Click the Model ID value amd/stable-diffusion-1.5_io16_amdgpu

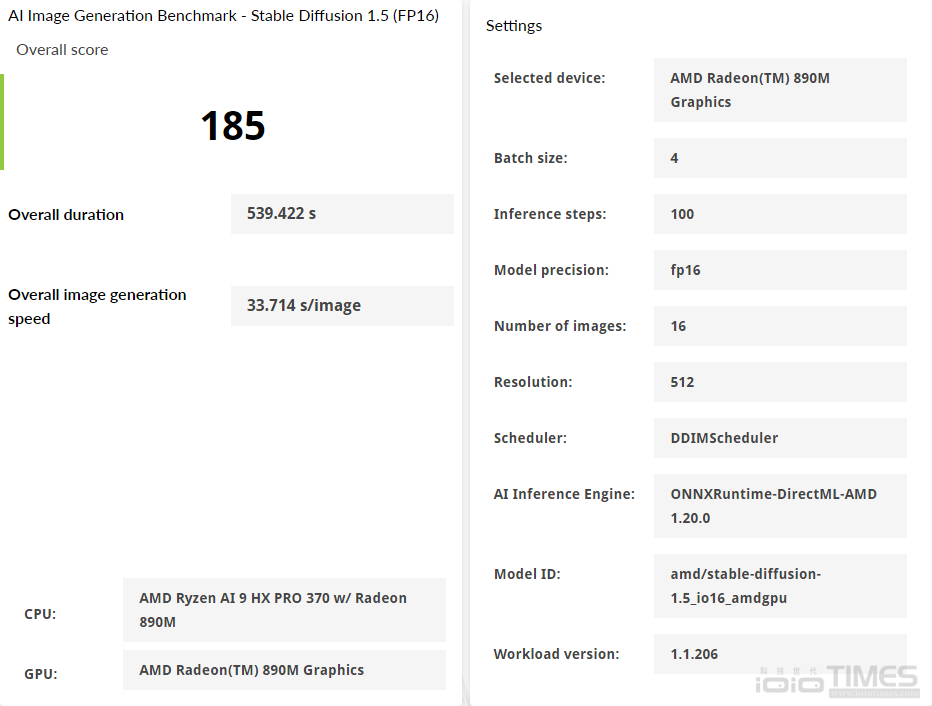(780, 586)
